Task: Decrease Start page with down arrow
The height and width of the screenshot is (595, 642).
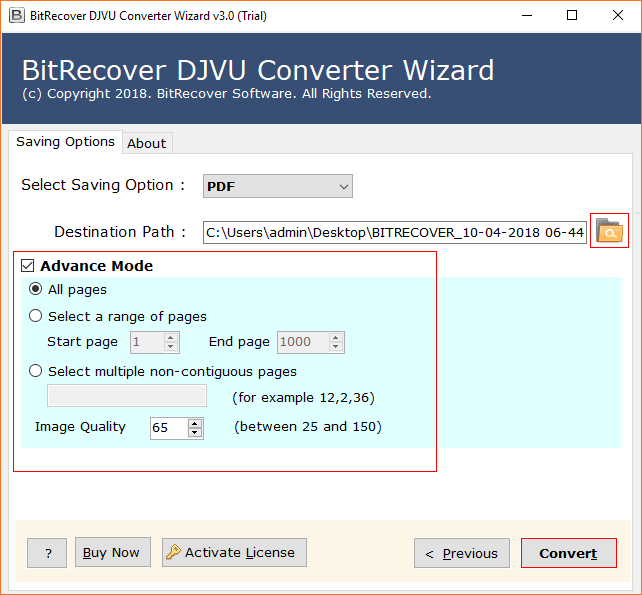Action: [171, 347]
